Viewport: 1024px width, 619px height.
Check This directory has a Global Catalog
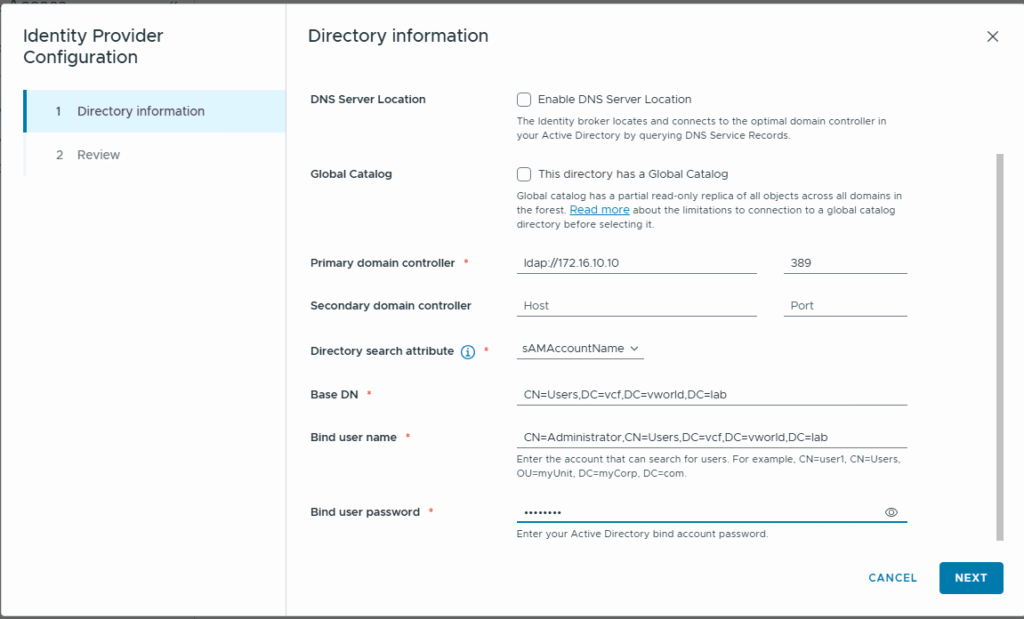tap(524, 174)
